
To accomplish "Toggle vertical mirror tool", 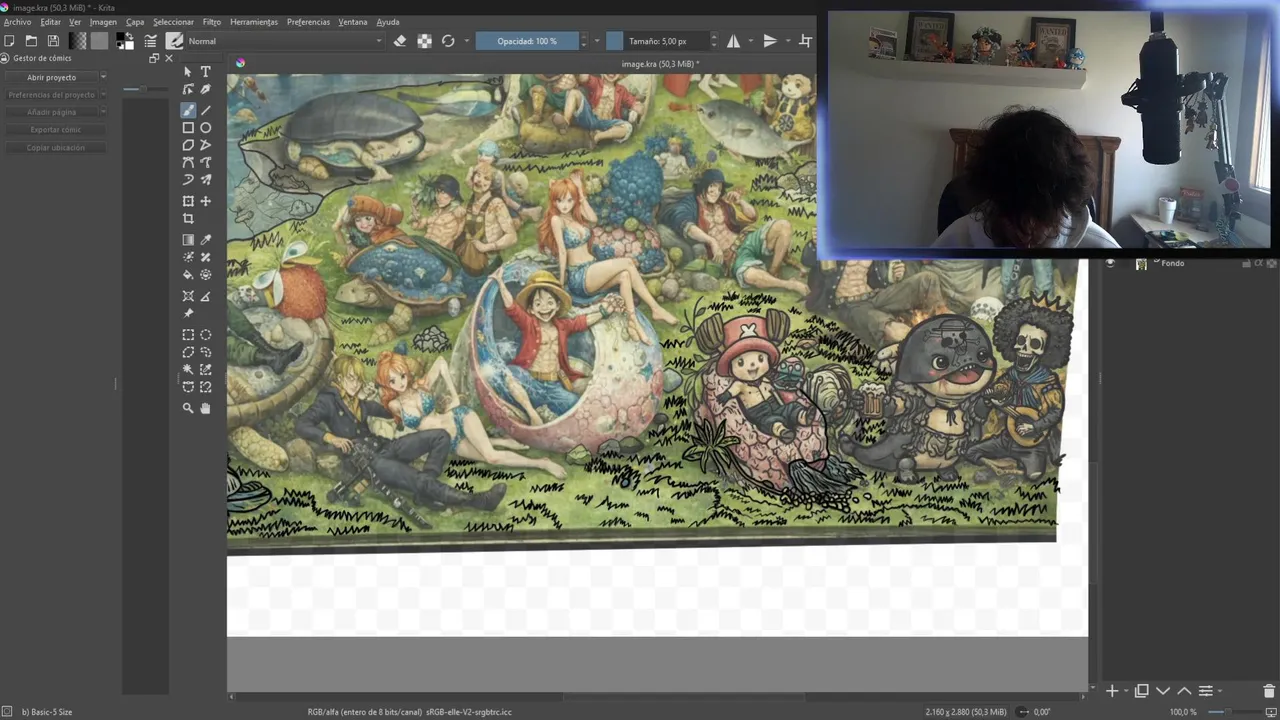I will [770, 41].
